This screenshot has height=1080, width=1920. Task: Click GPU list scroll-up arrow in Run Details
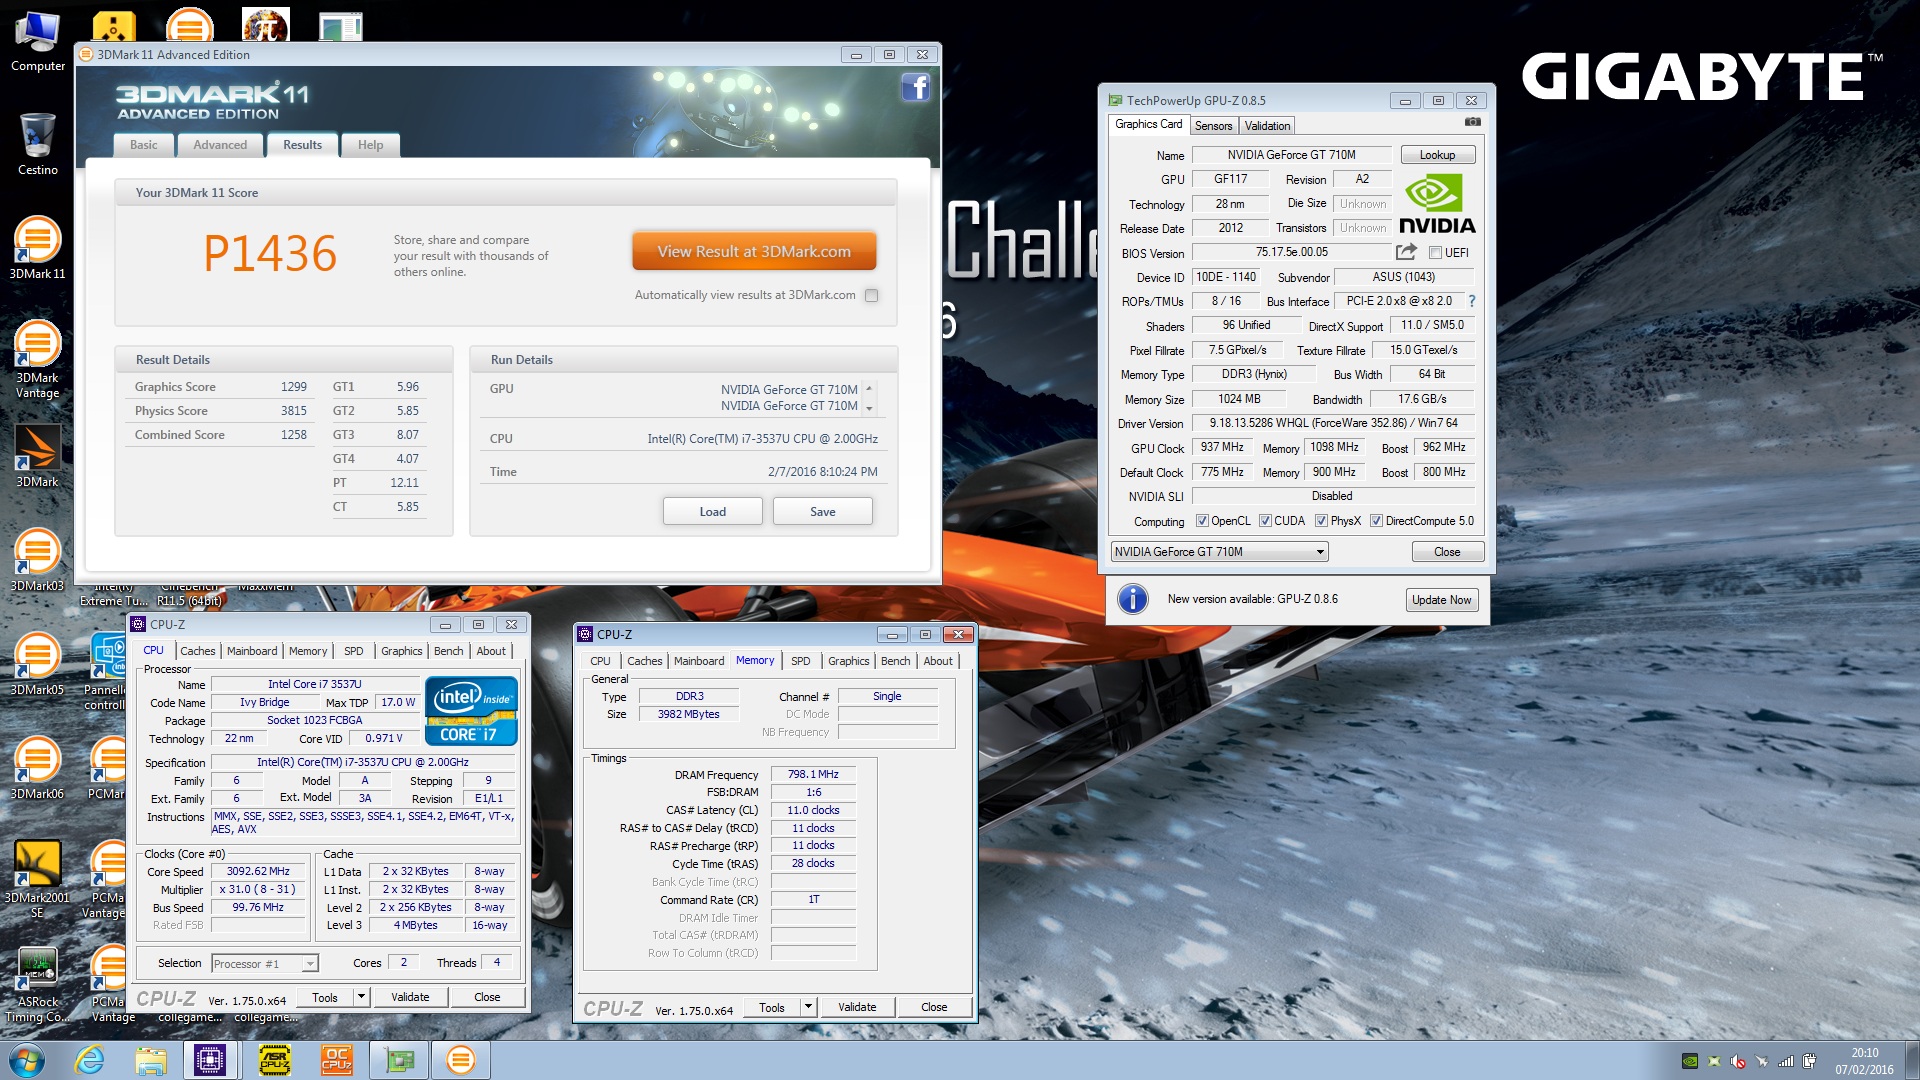click(869, 388)
